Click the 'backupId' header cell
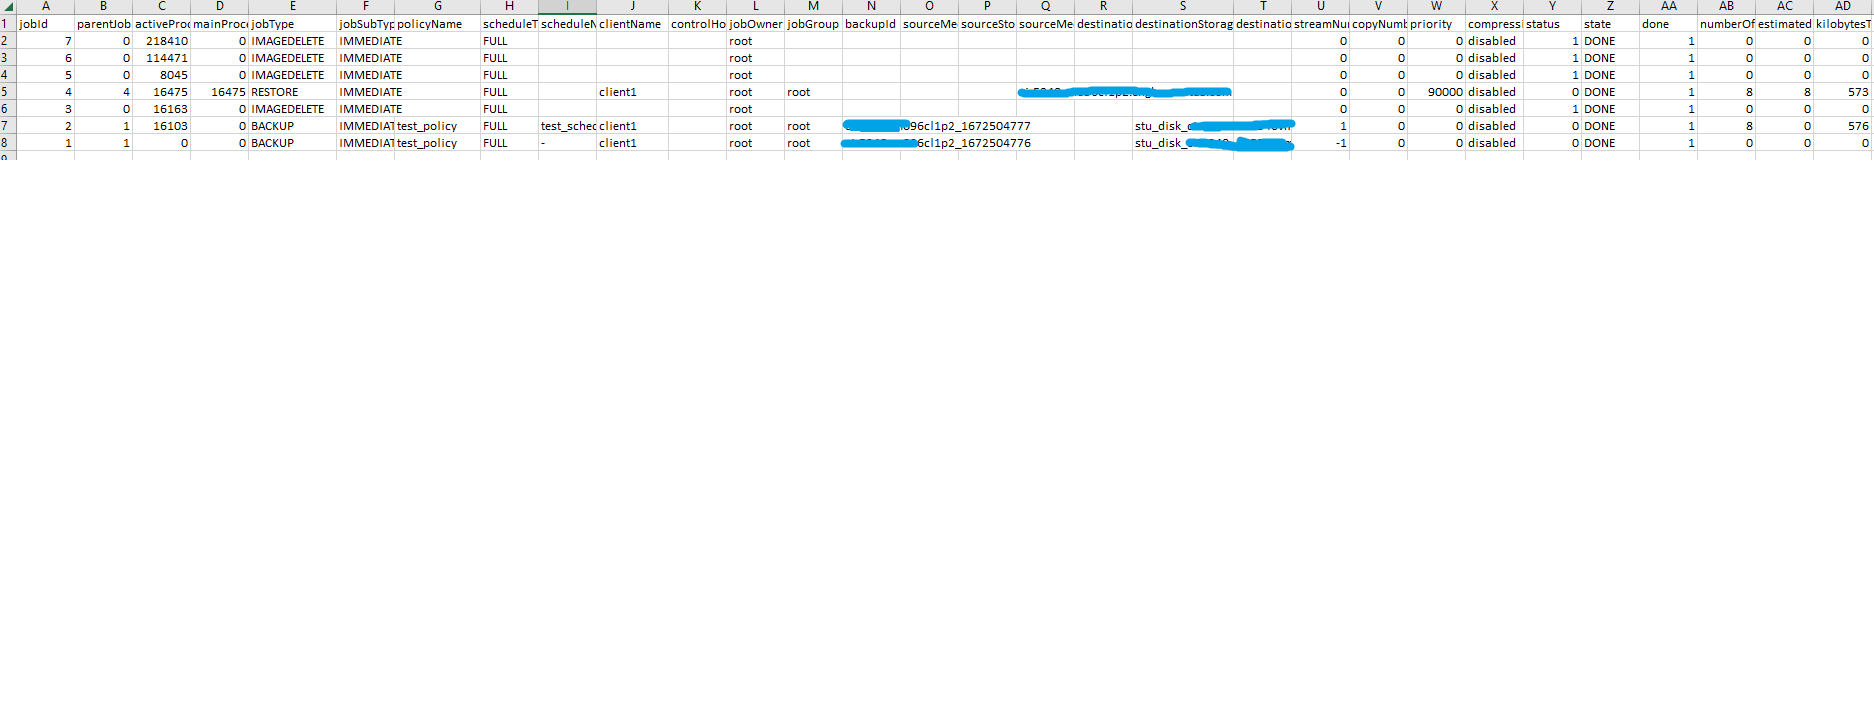The width and height of the screenshot is (1874, 720). pos(872,24)
